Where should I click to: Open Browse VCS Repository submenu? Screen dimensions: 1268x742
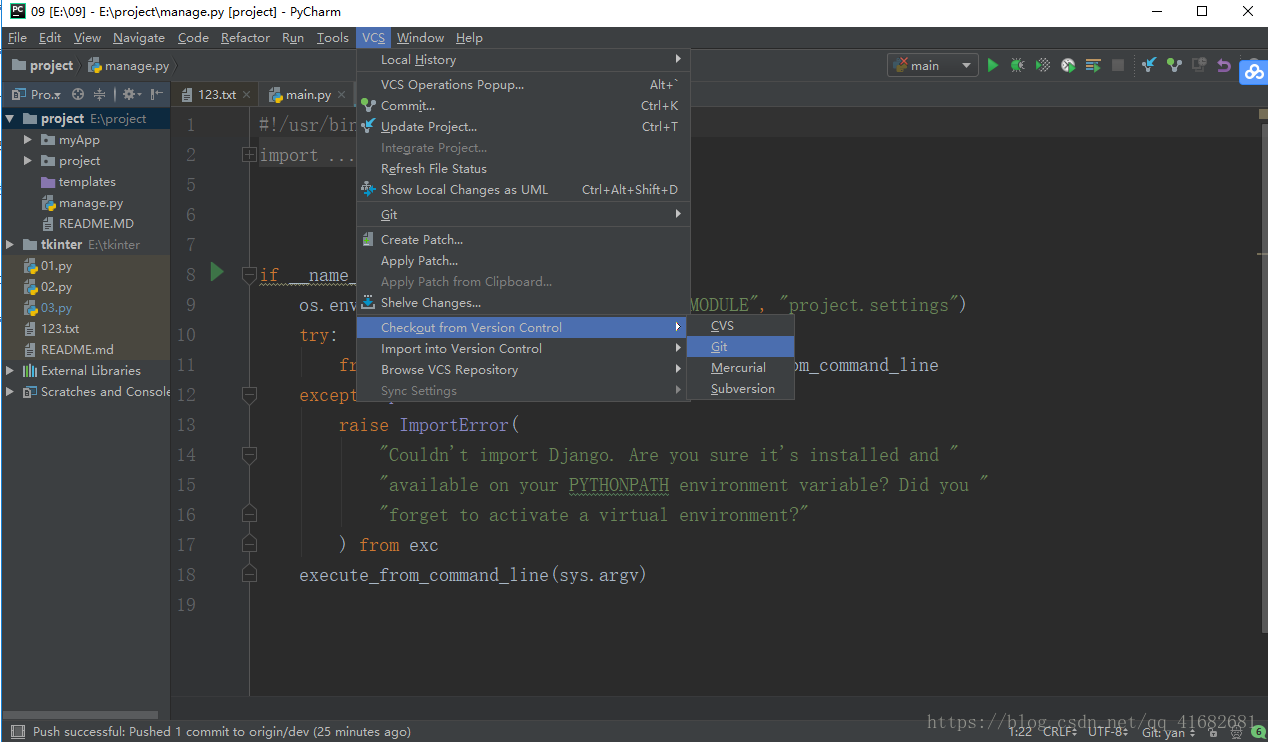[524, 370]
